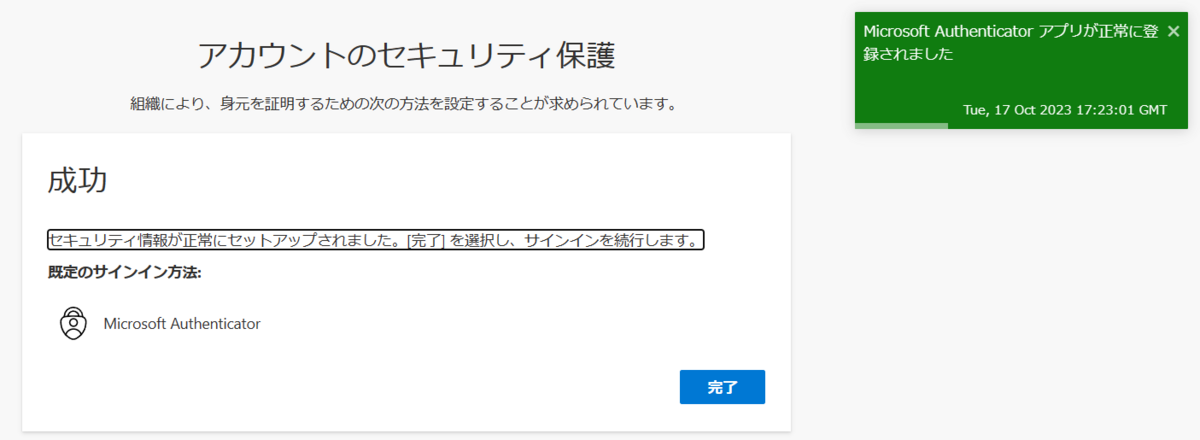
Task: Click the 組織により subtitle sentence
Action: pyautogui.click(x=403, y=104)
